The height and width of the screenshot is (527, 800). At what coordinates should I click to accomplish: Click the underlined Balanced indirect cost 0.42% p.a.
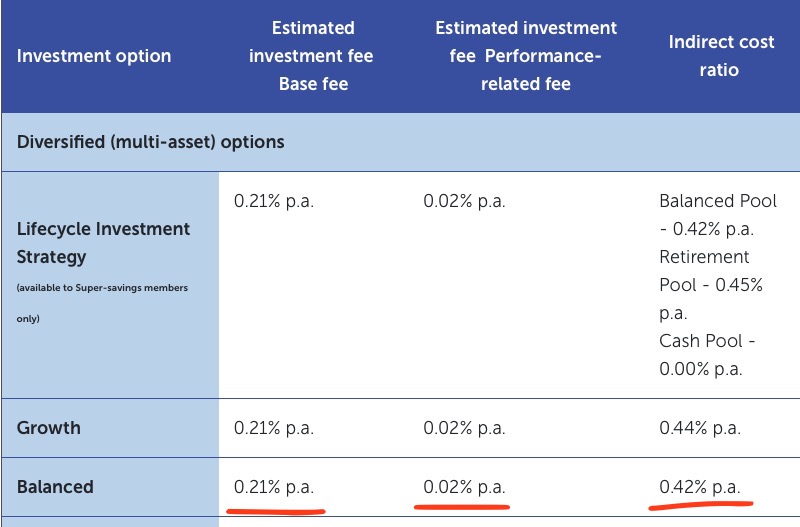coord(700,488)
